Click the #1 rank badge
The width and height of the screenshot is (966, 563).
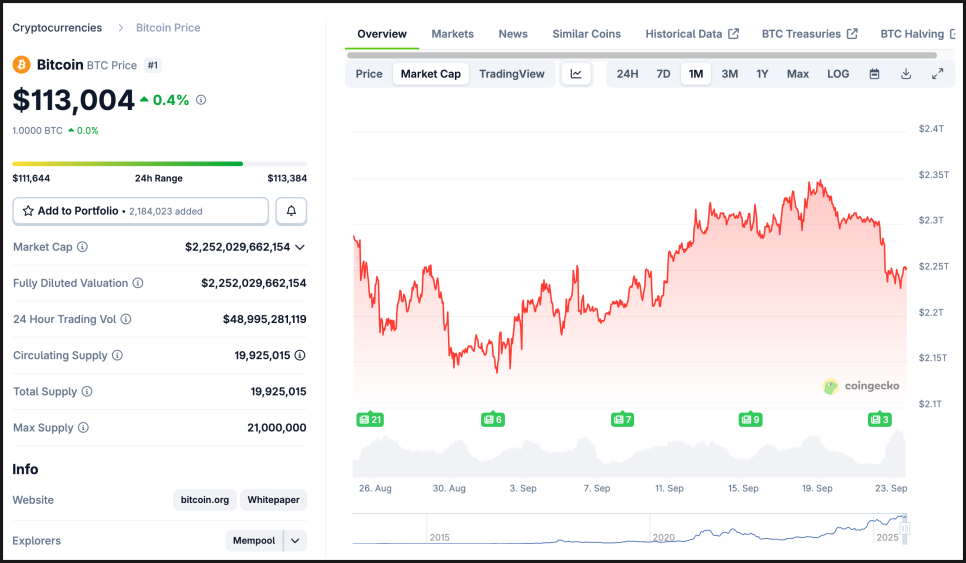click(153, 65)
